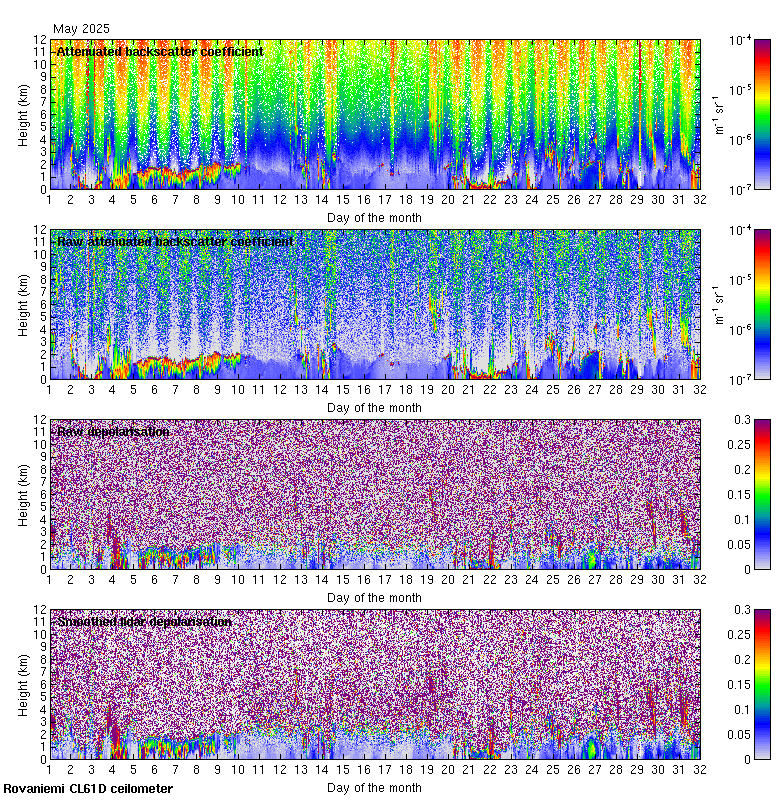This screenshot has width=780, height=800.
Task: Click "Day of the month" under top plot
Action: point(374,217)
